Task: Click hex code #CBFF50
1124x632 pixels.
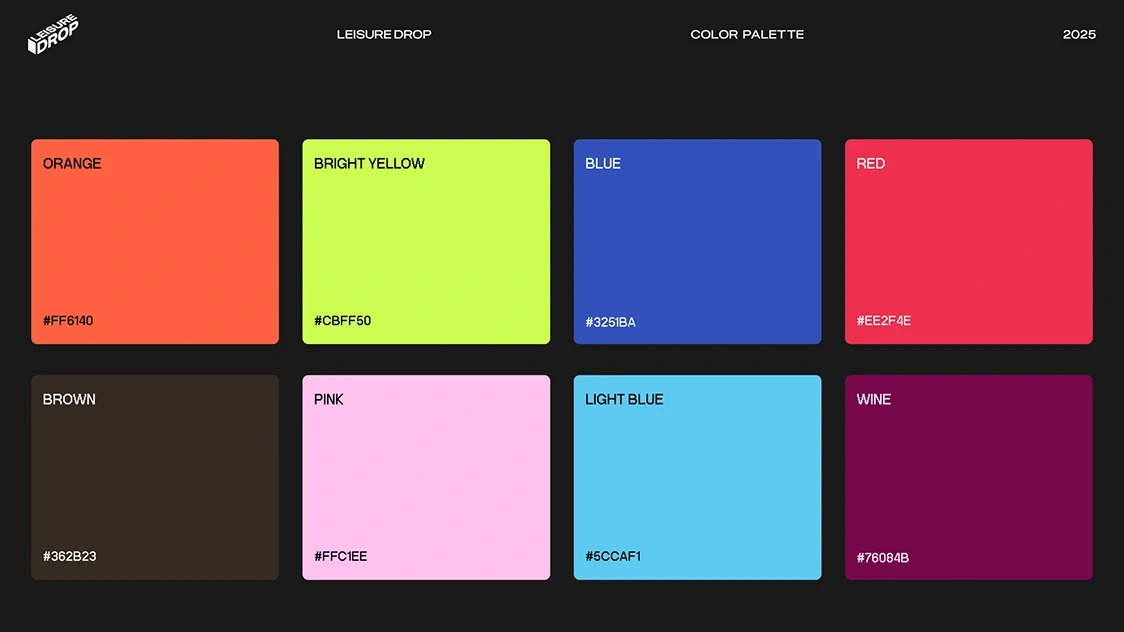Action: [342, 320]
